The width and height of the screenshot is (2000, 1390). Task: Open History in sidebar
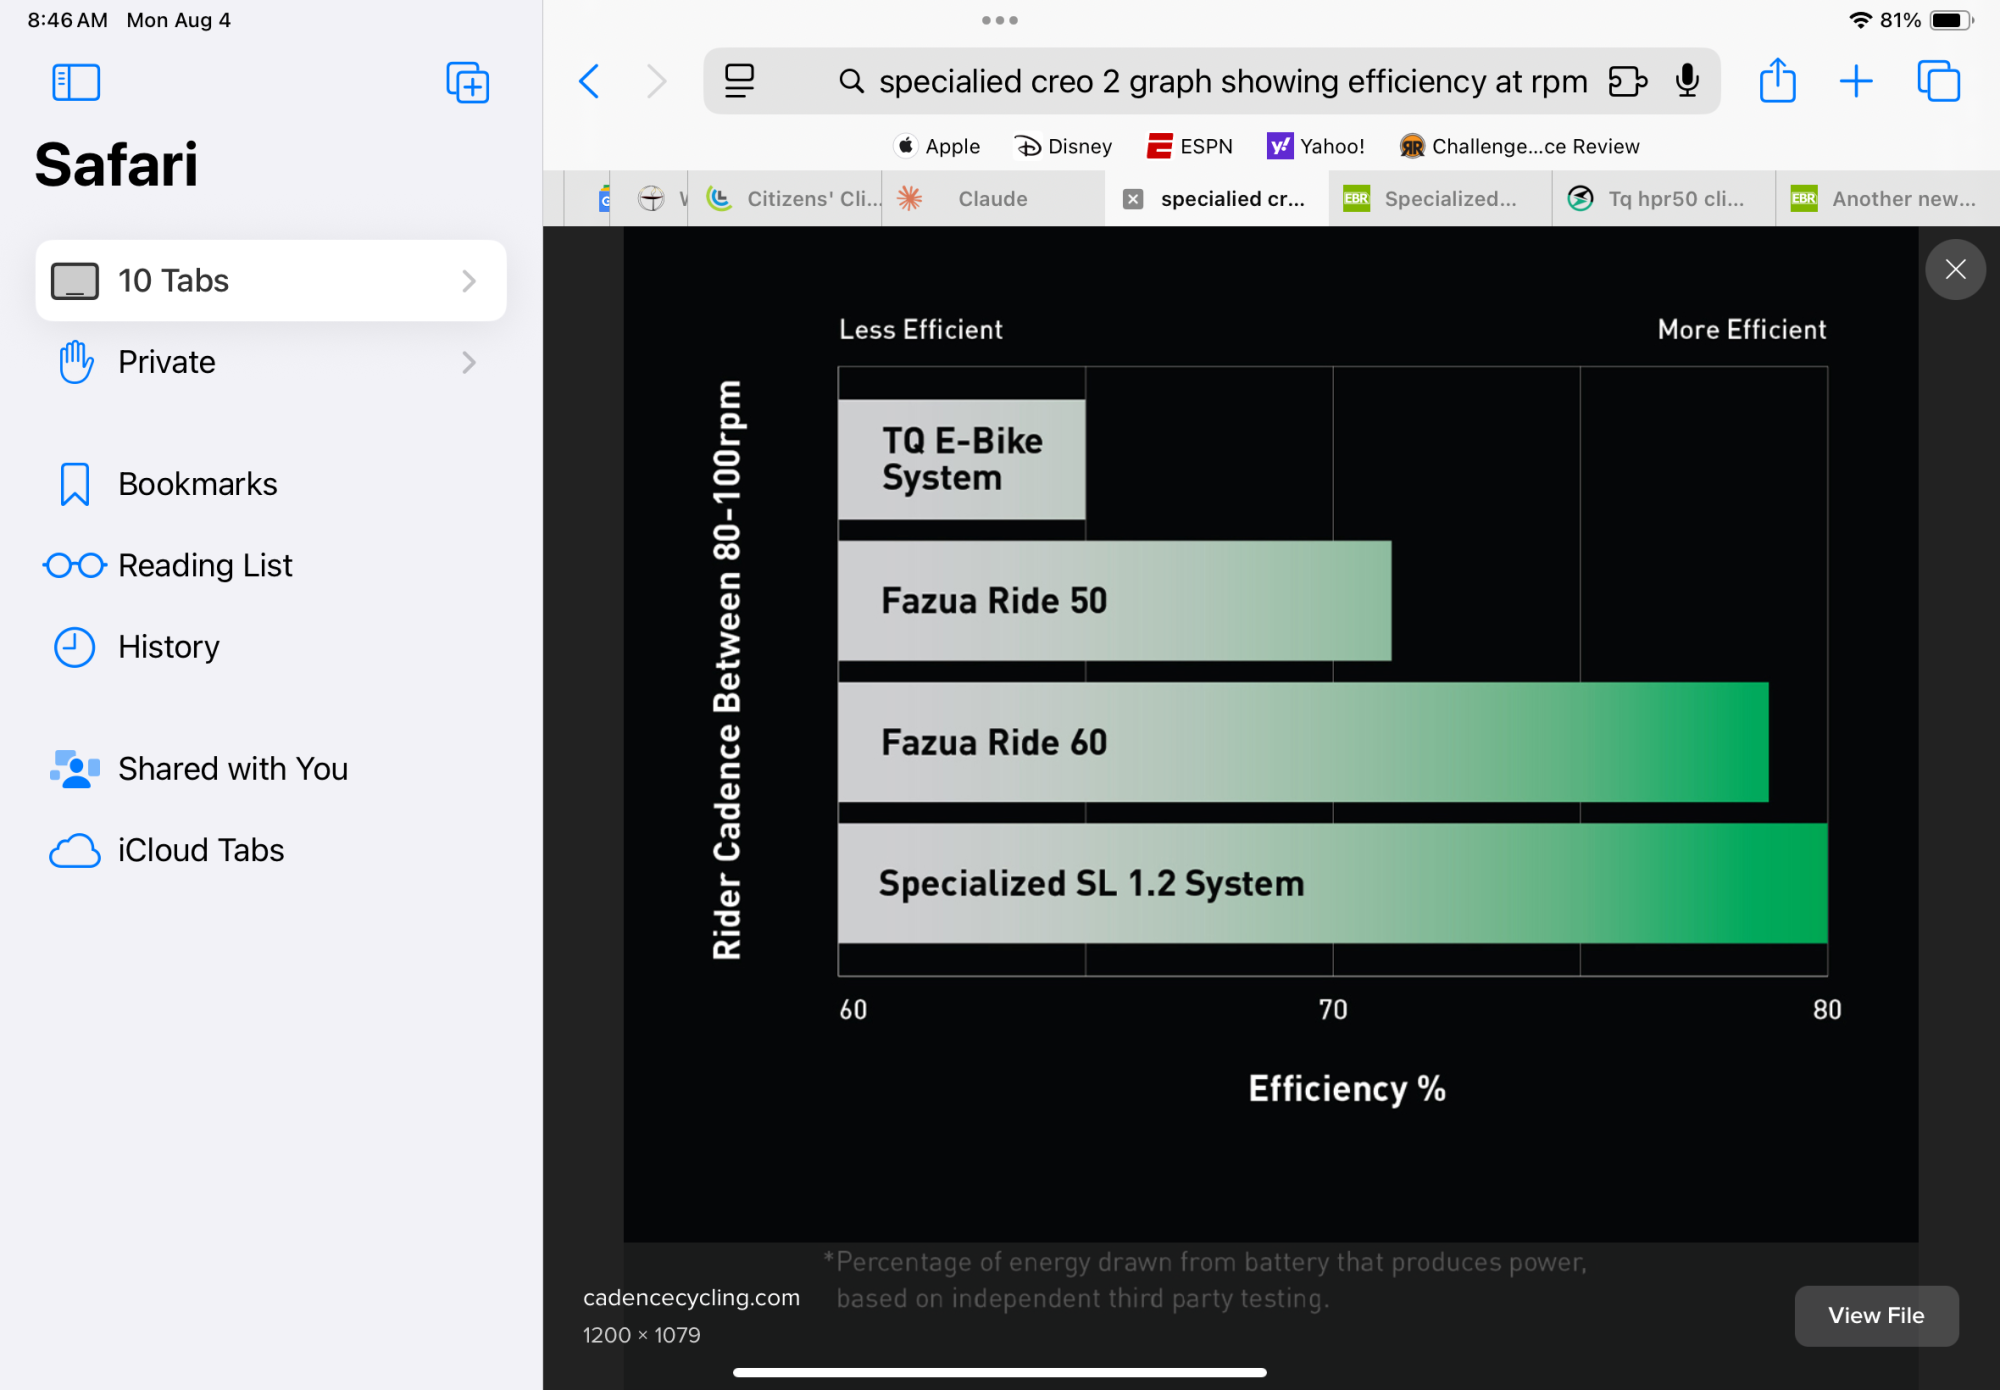[270, 647]
